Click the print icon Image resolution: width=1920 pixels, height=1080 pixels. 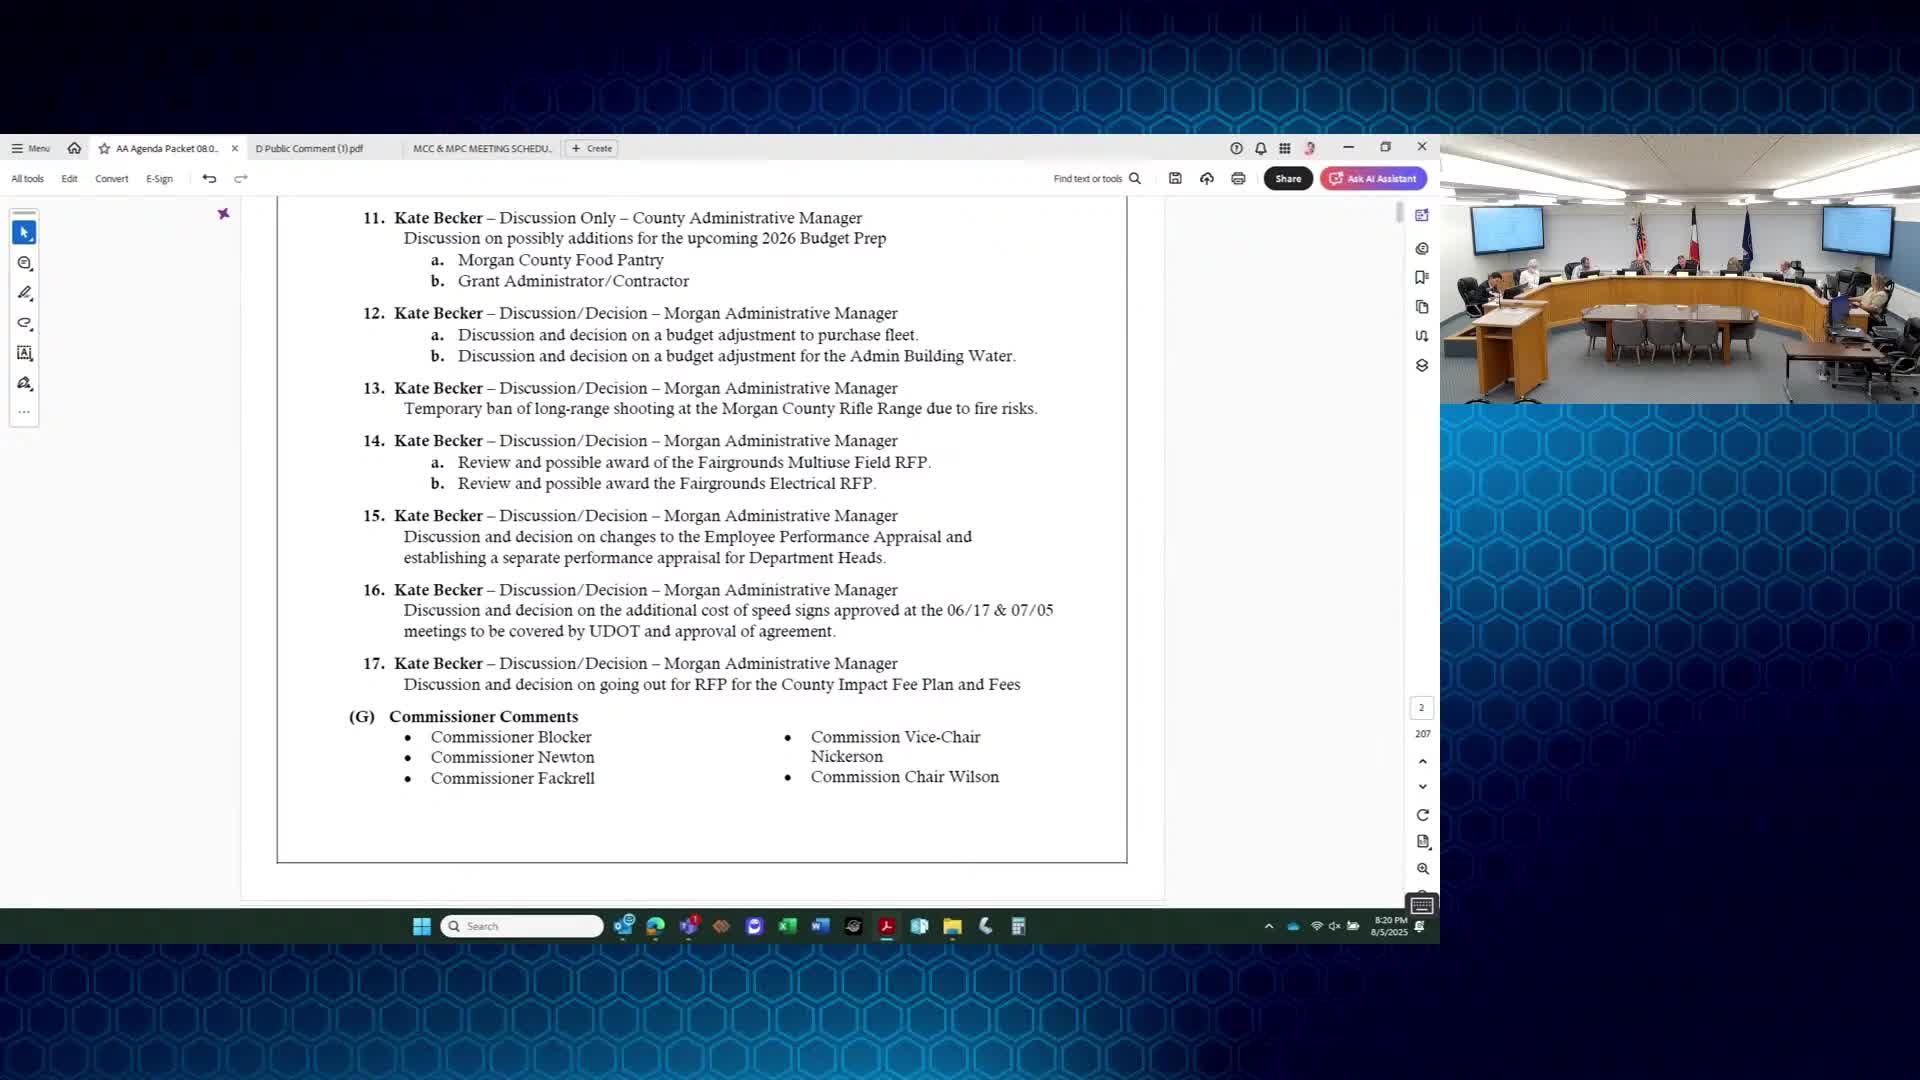coord(1238,178)
